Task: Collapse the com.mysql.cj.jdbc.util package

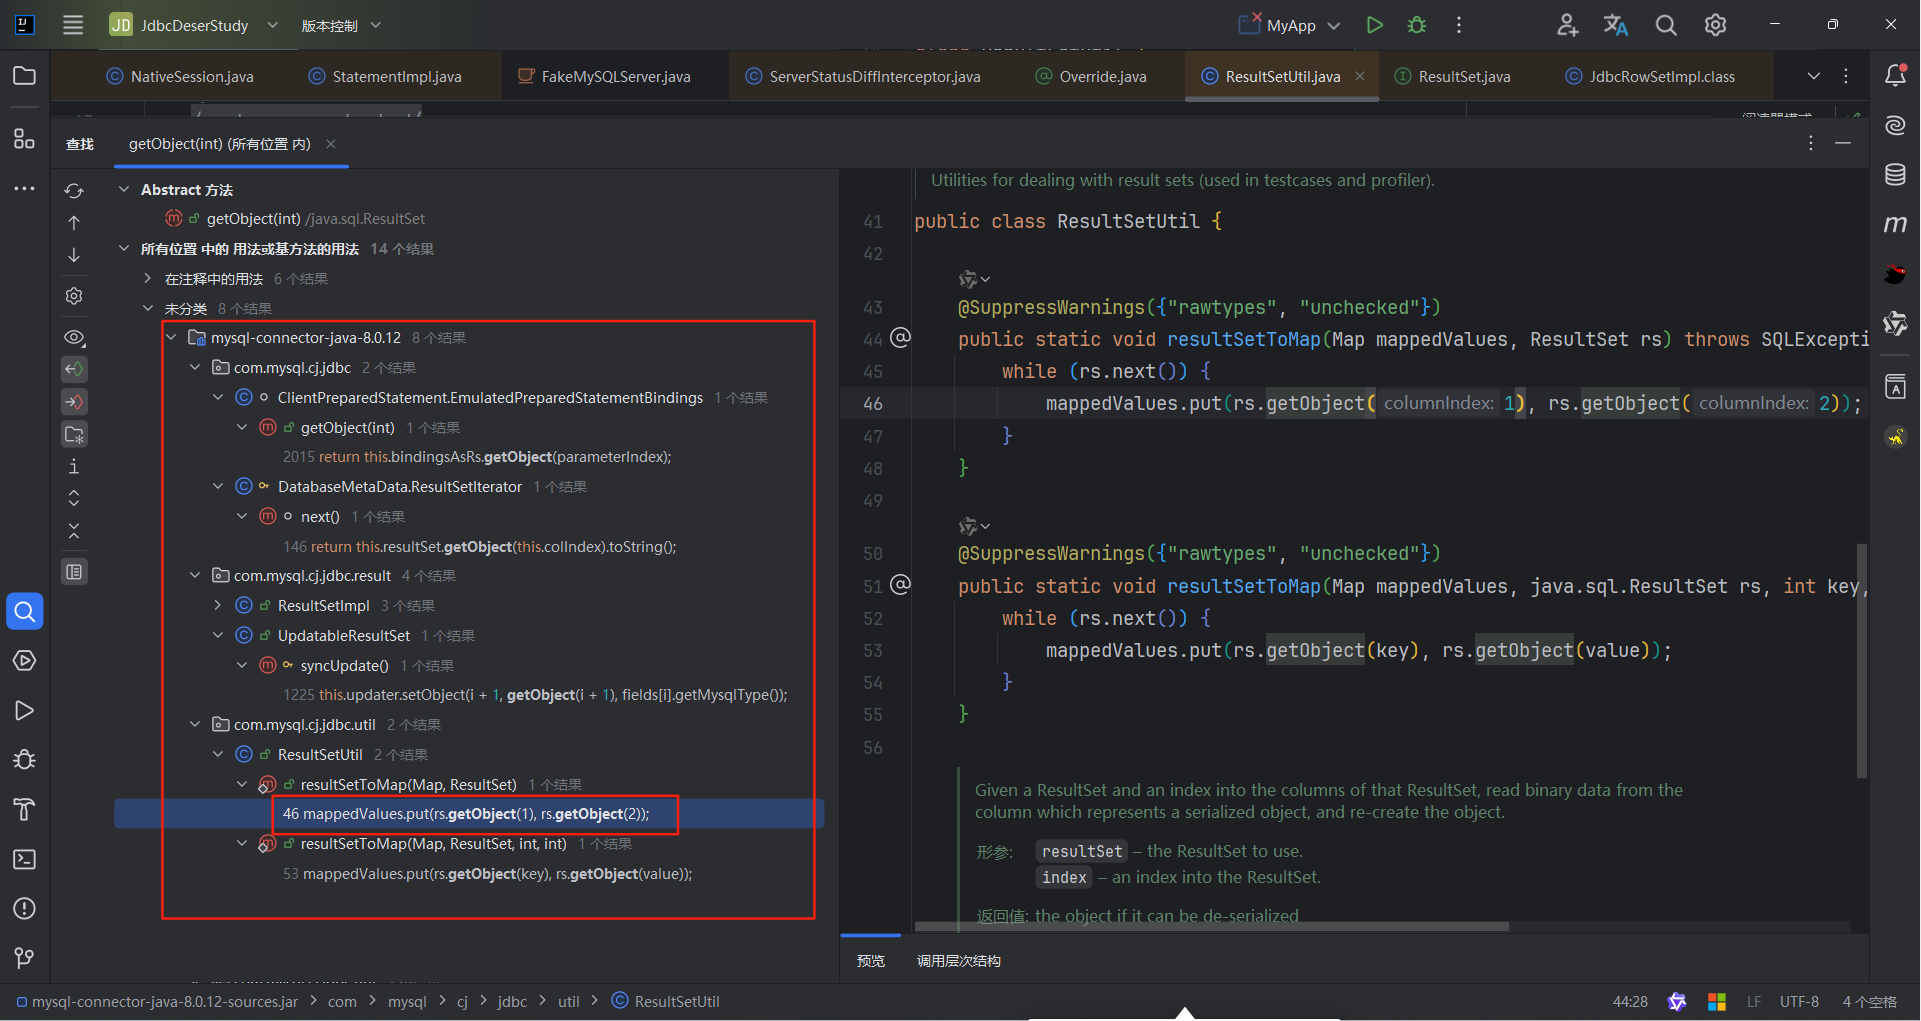Action: tap(195, 724)
